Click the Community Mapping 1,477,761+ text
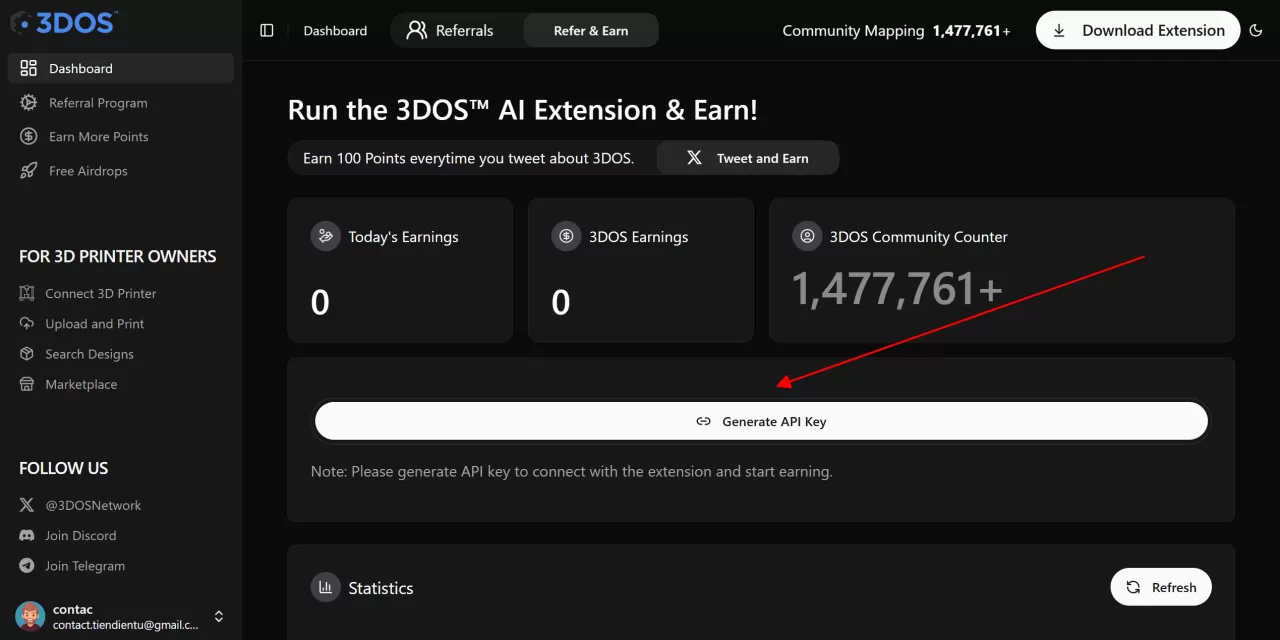The height and width of the screenshot is (640, 1280). pyautogui.click(x=896, y=30)
